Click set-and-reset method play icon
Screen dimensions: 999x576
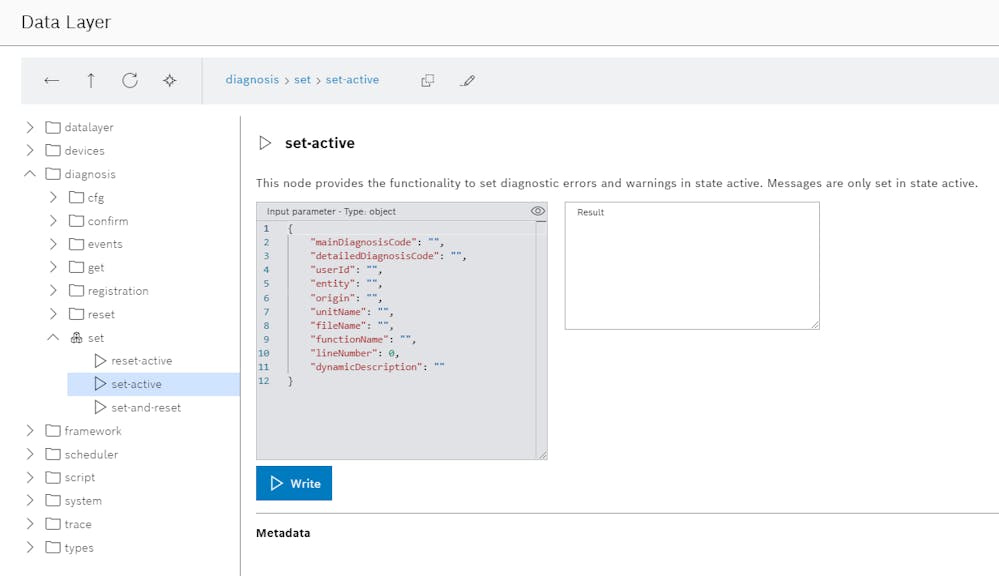(100, 407)
